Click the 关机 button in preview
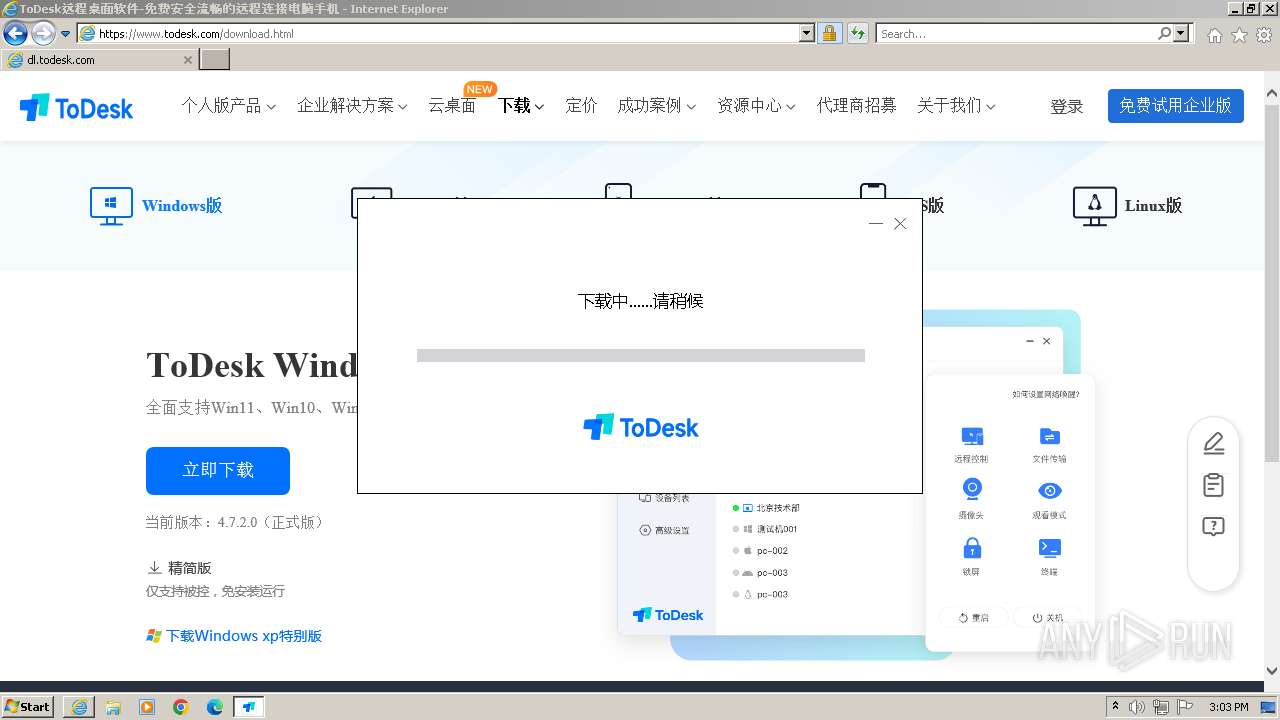Viewport: 1280px width, 720px height. point(1048,618)
